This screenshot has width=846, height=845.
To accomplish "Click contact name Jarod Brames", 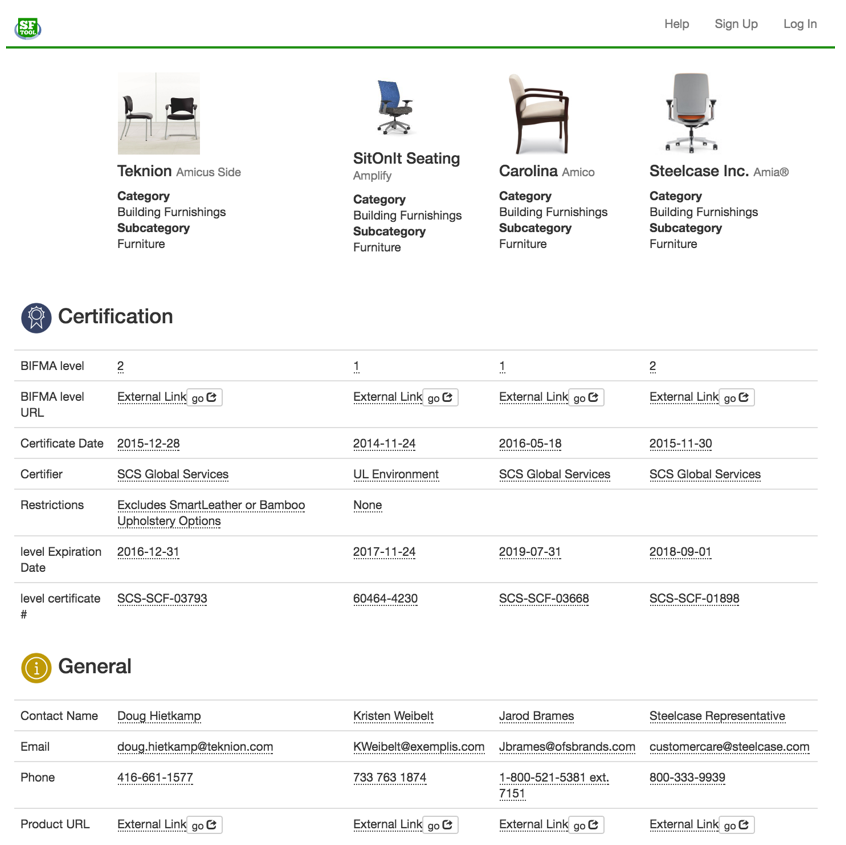I will [536, 716].
